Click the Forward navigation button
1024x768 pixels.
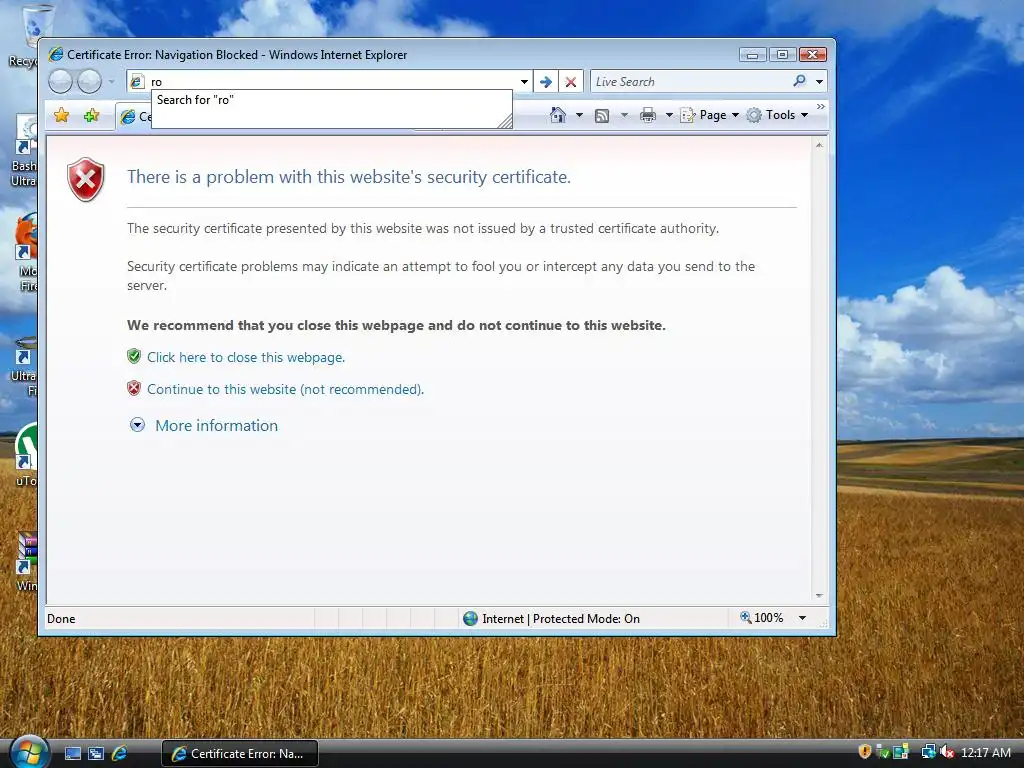pyautogui.click(x=89, y=82)
